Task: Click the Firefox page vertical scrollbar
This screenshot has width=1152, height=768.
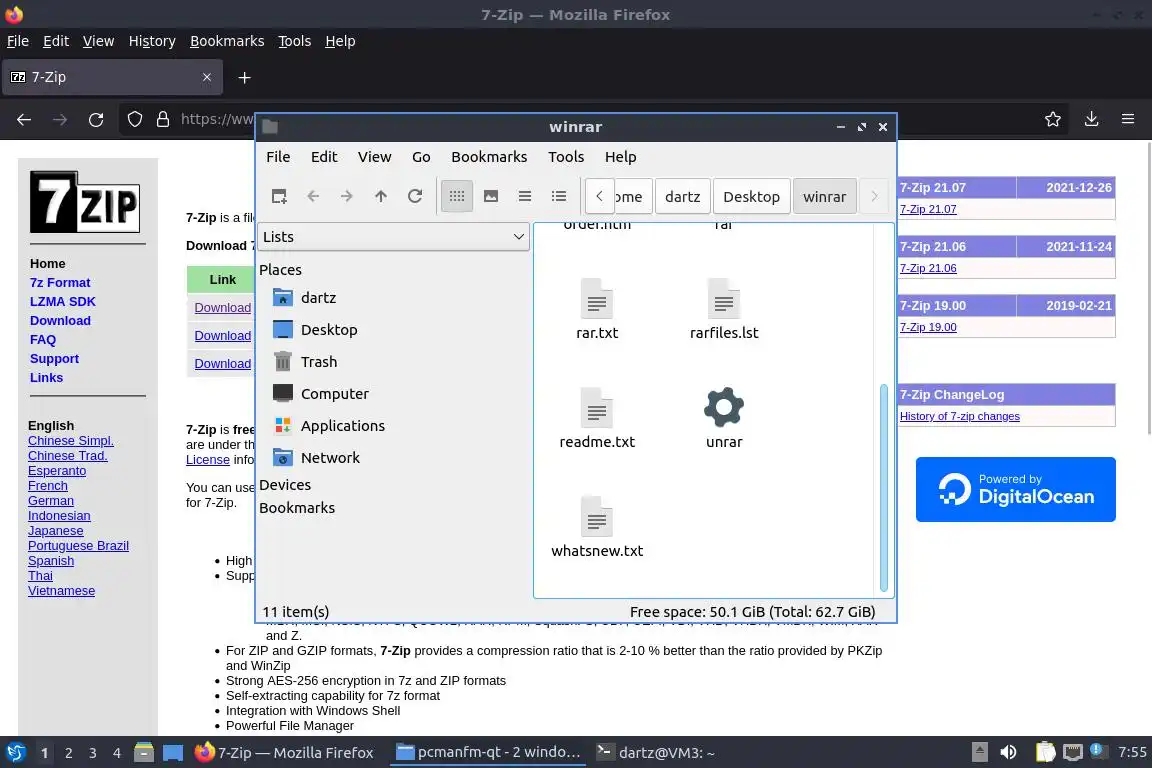Action: (1147, 287)
